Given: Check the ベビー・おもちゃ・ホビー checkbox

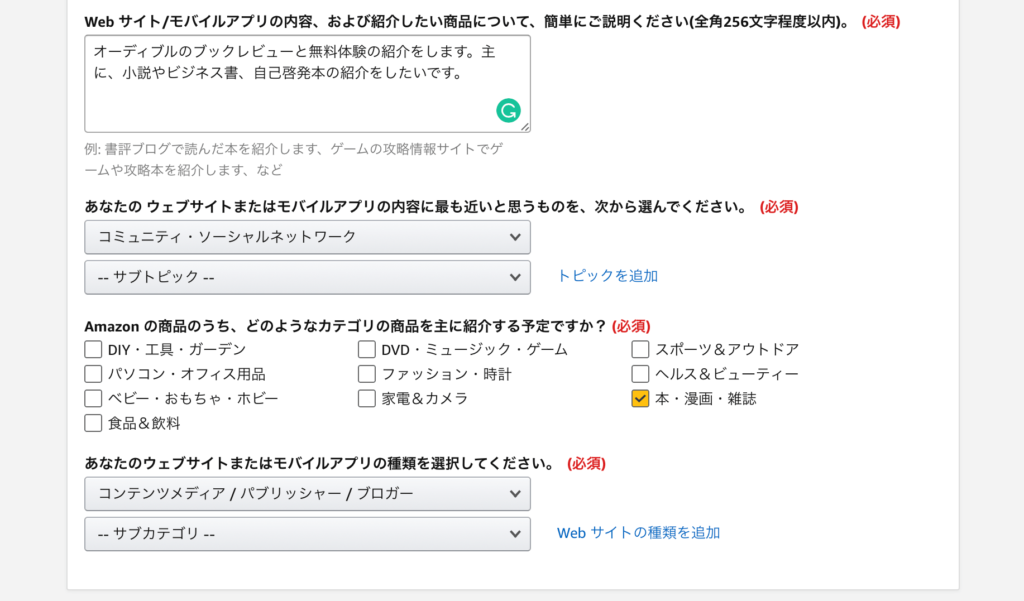Looking at the screenshot, I should (x=93, y=398).
